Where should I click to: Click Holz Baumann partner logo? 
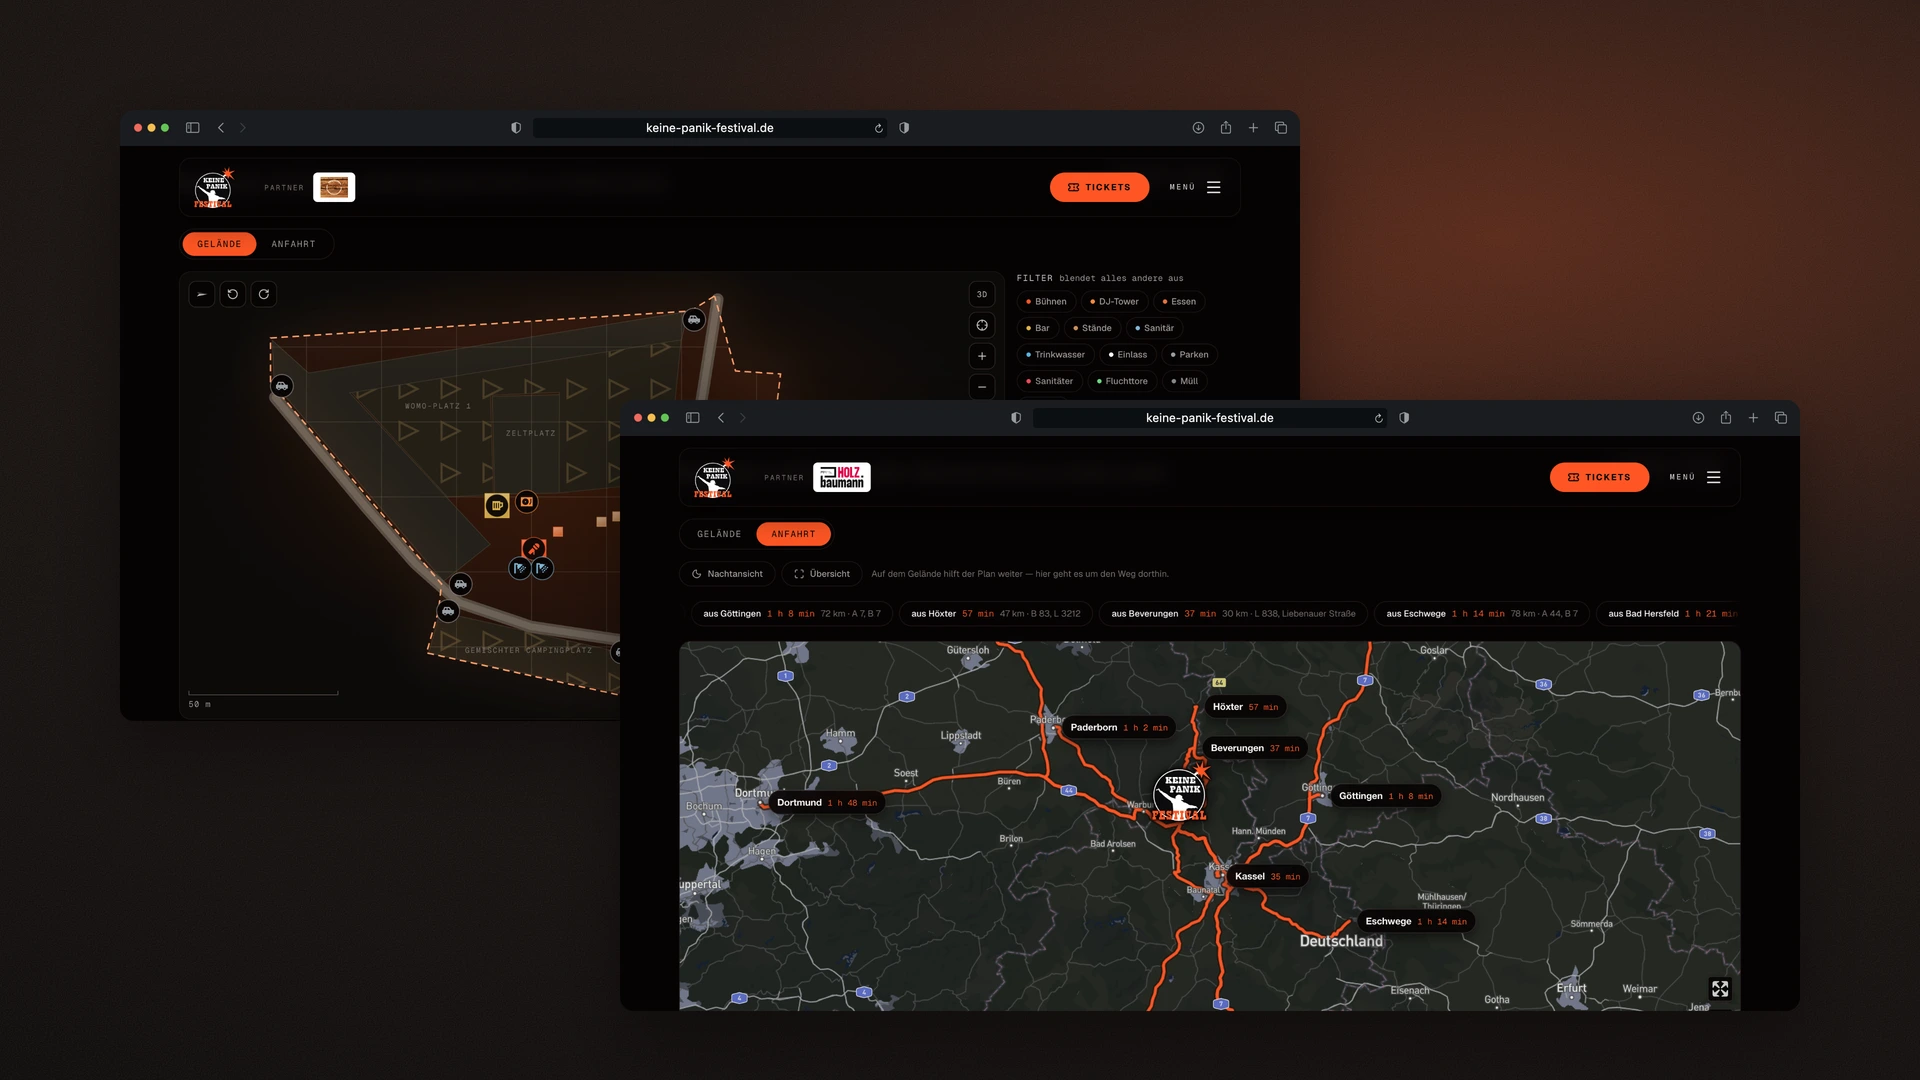pyautogui.click(x=841, y=477)
